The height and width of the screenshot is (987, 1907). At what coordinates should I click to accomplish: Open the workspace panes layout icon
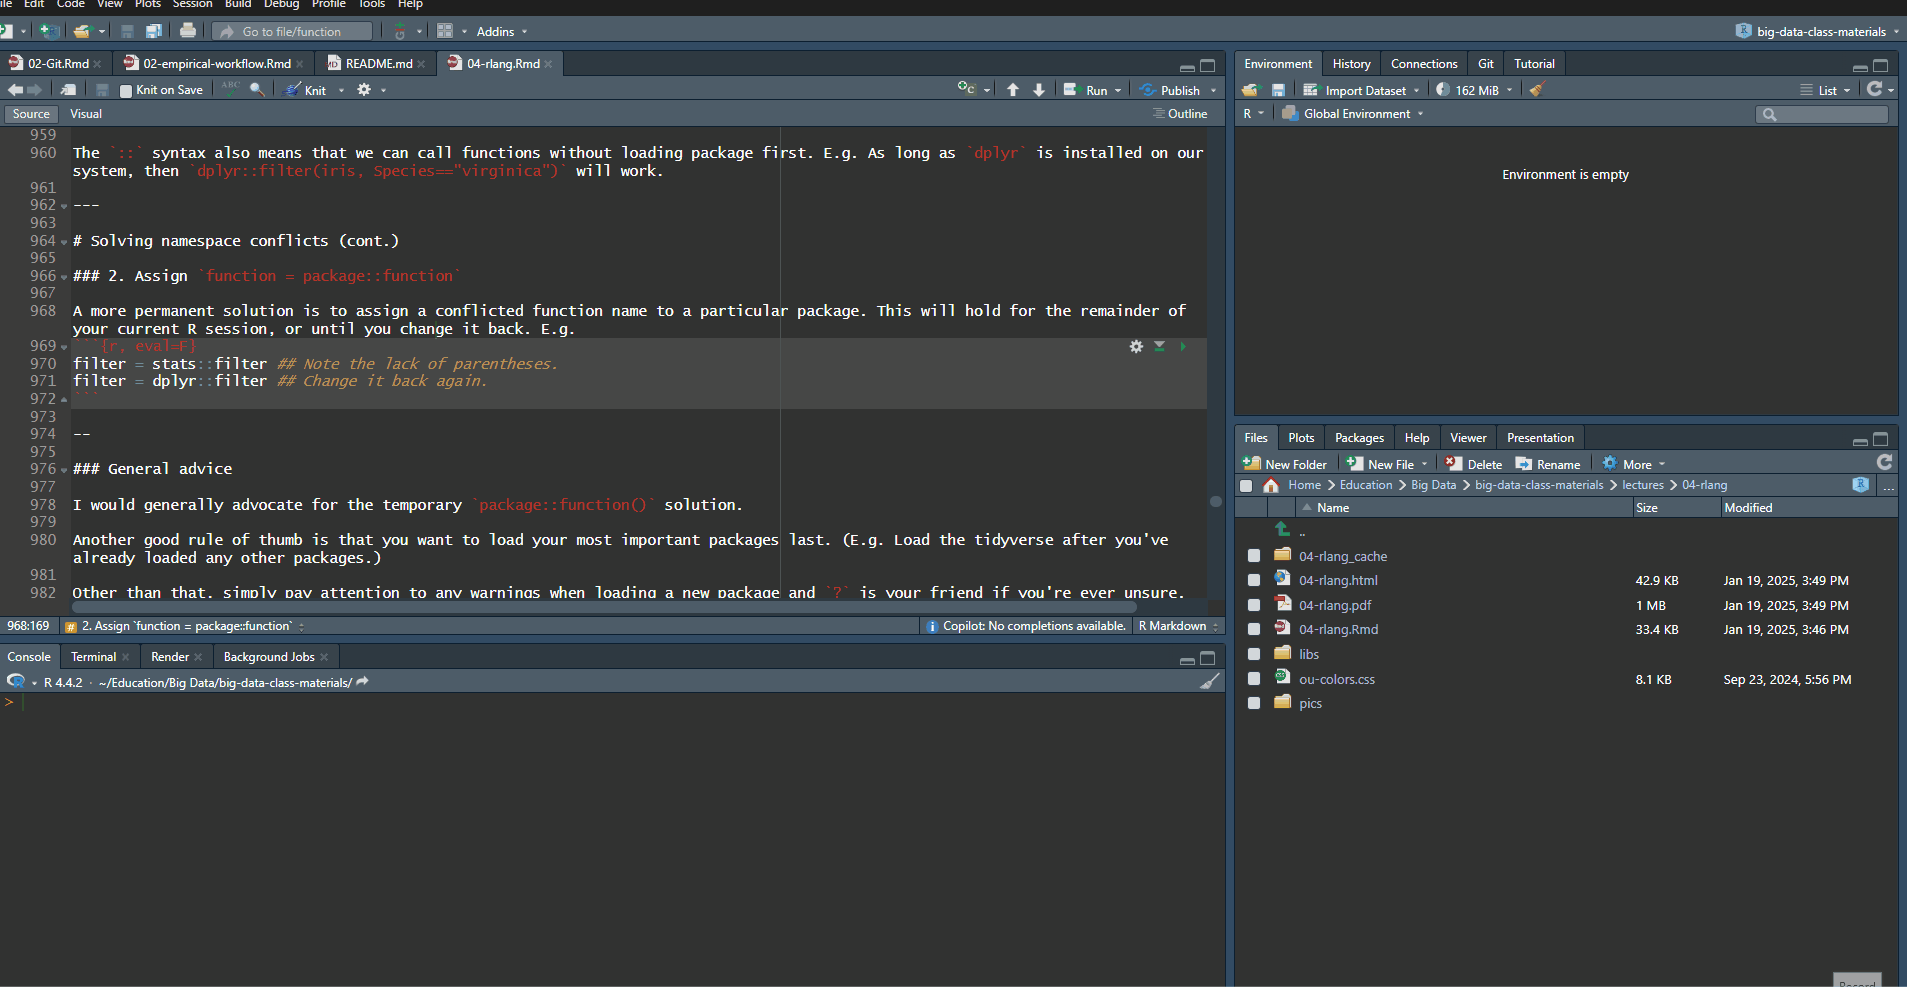pos(445,31)
